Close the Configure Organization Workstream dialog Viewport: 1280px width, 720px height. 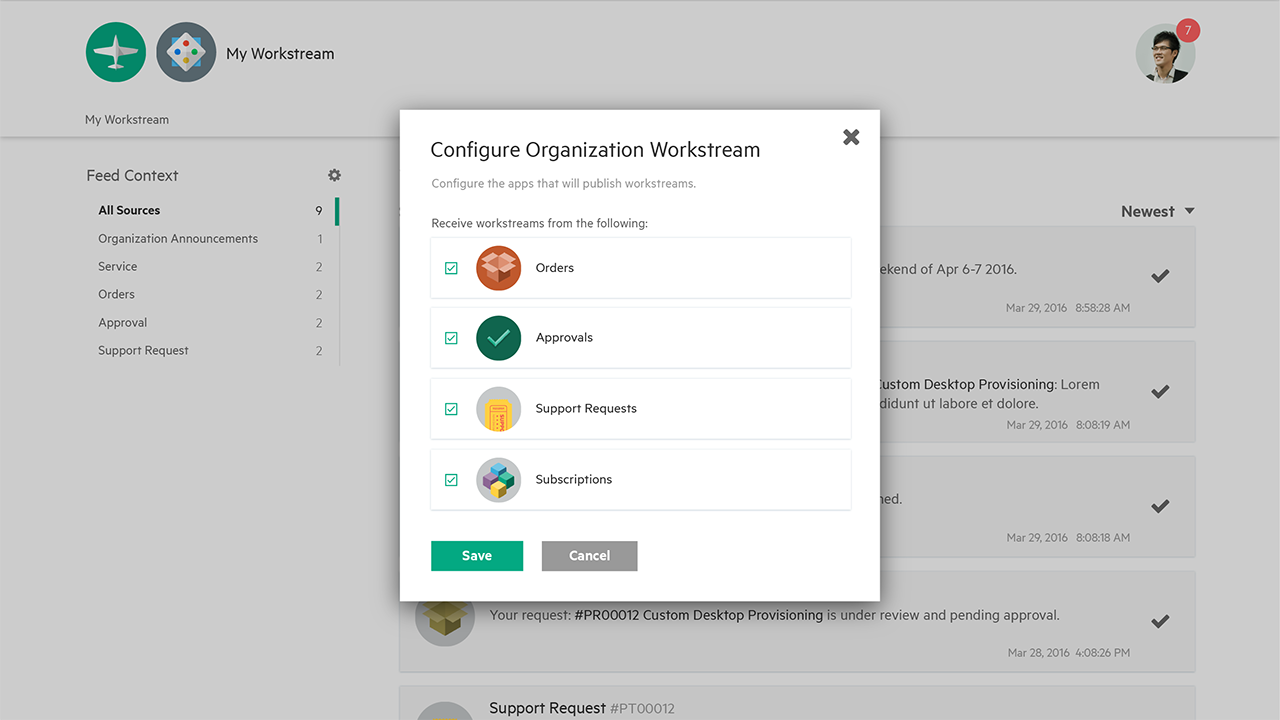click(851, 137)
